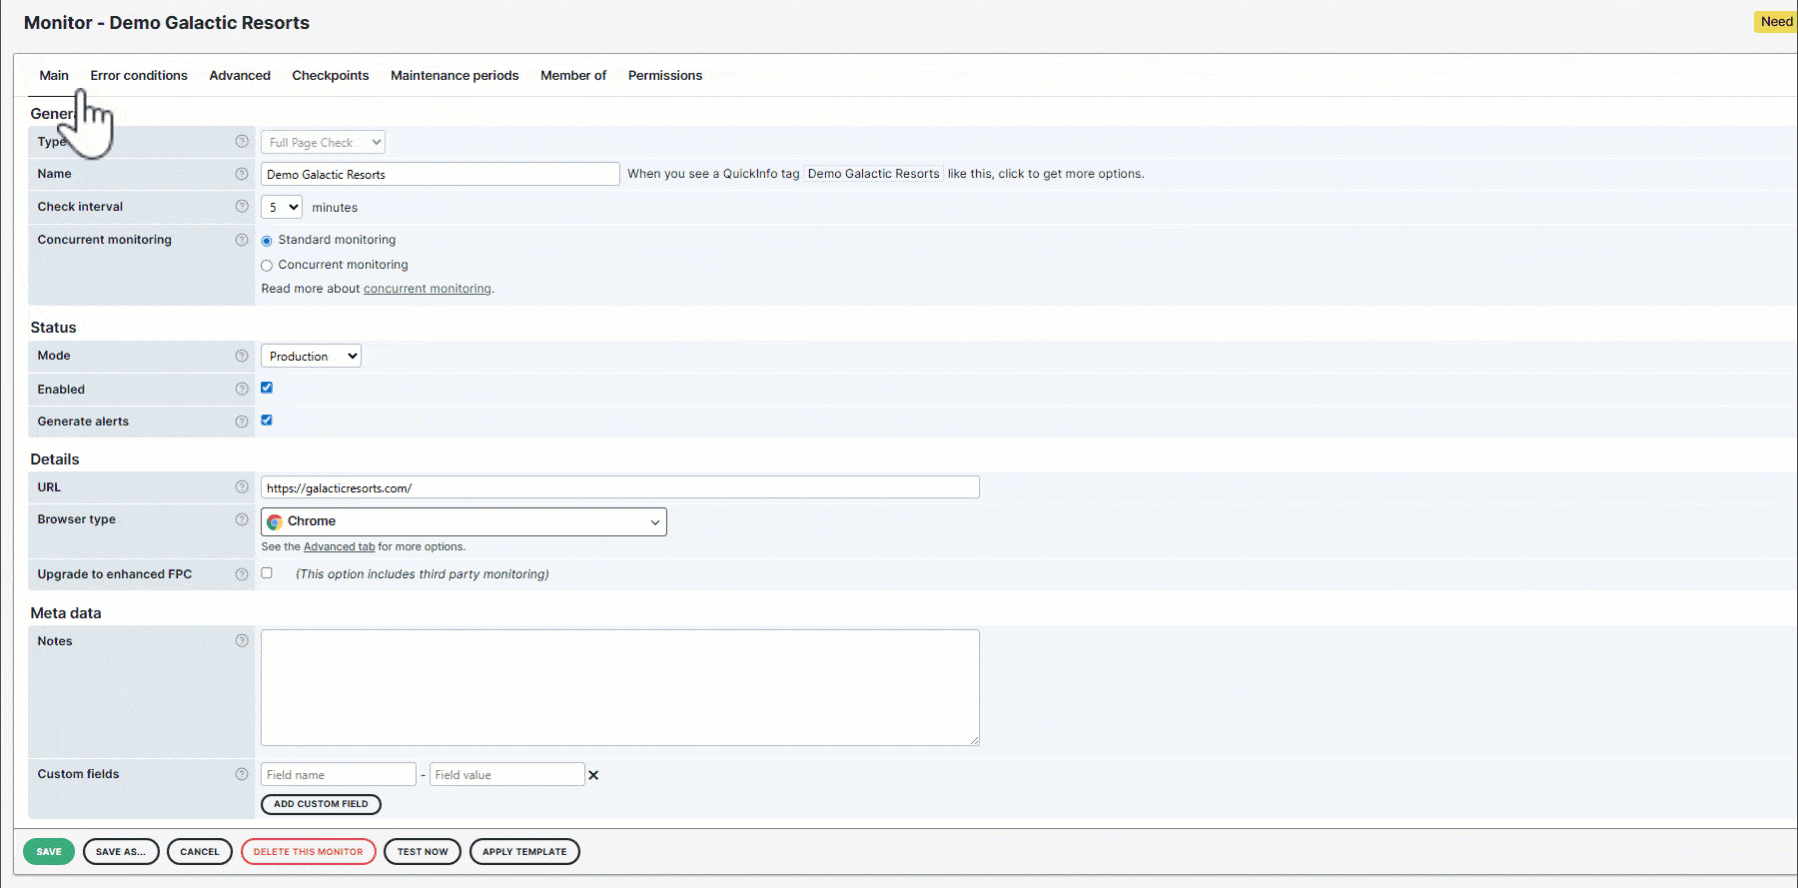
Task: Switch to the Error conditions tab
Action: [x=139, y=76]
